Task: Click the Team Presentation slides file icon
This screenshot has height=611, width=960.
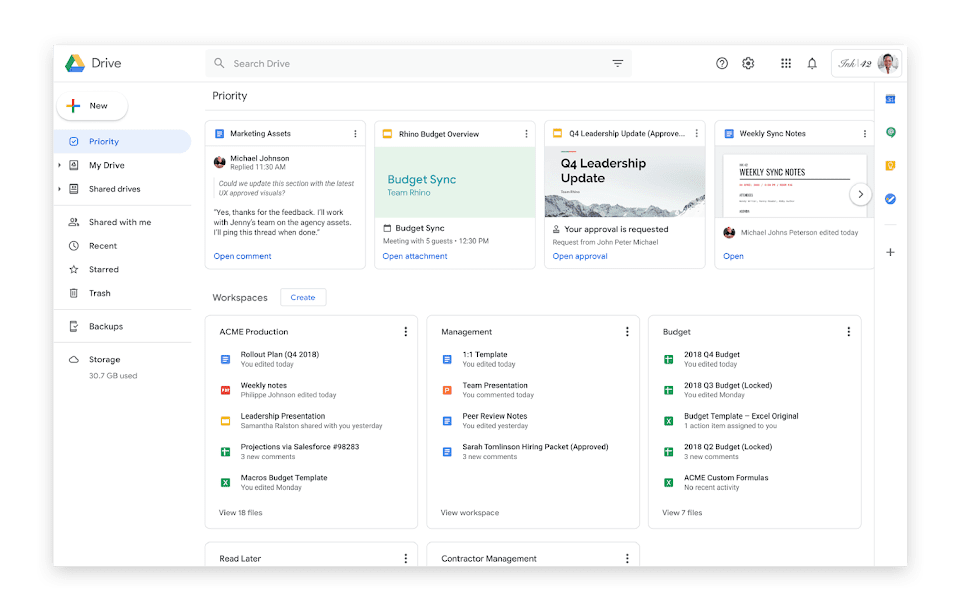Action: coord(447,390)
